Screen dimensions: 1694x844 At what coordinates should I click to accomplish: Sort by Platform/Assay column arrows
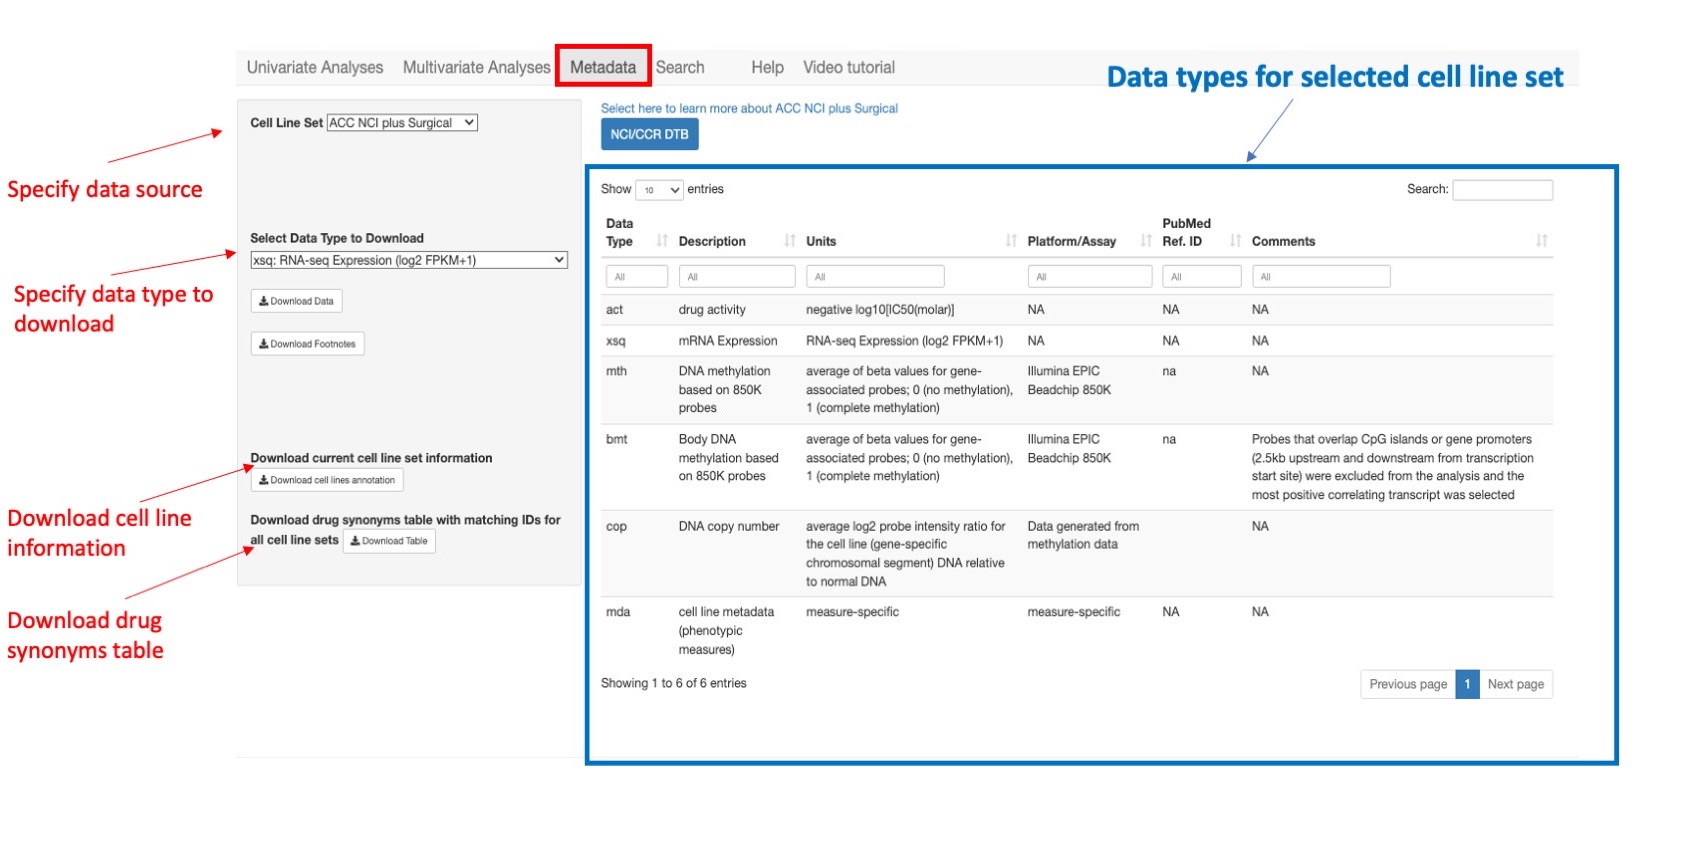pyautogui.click(x=1146, y=241)
